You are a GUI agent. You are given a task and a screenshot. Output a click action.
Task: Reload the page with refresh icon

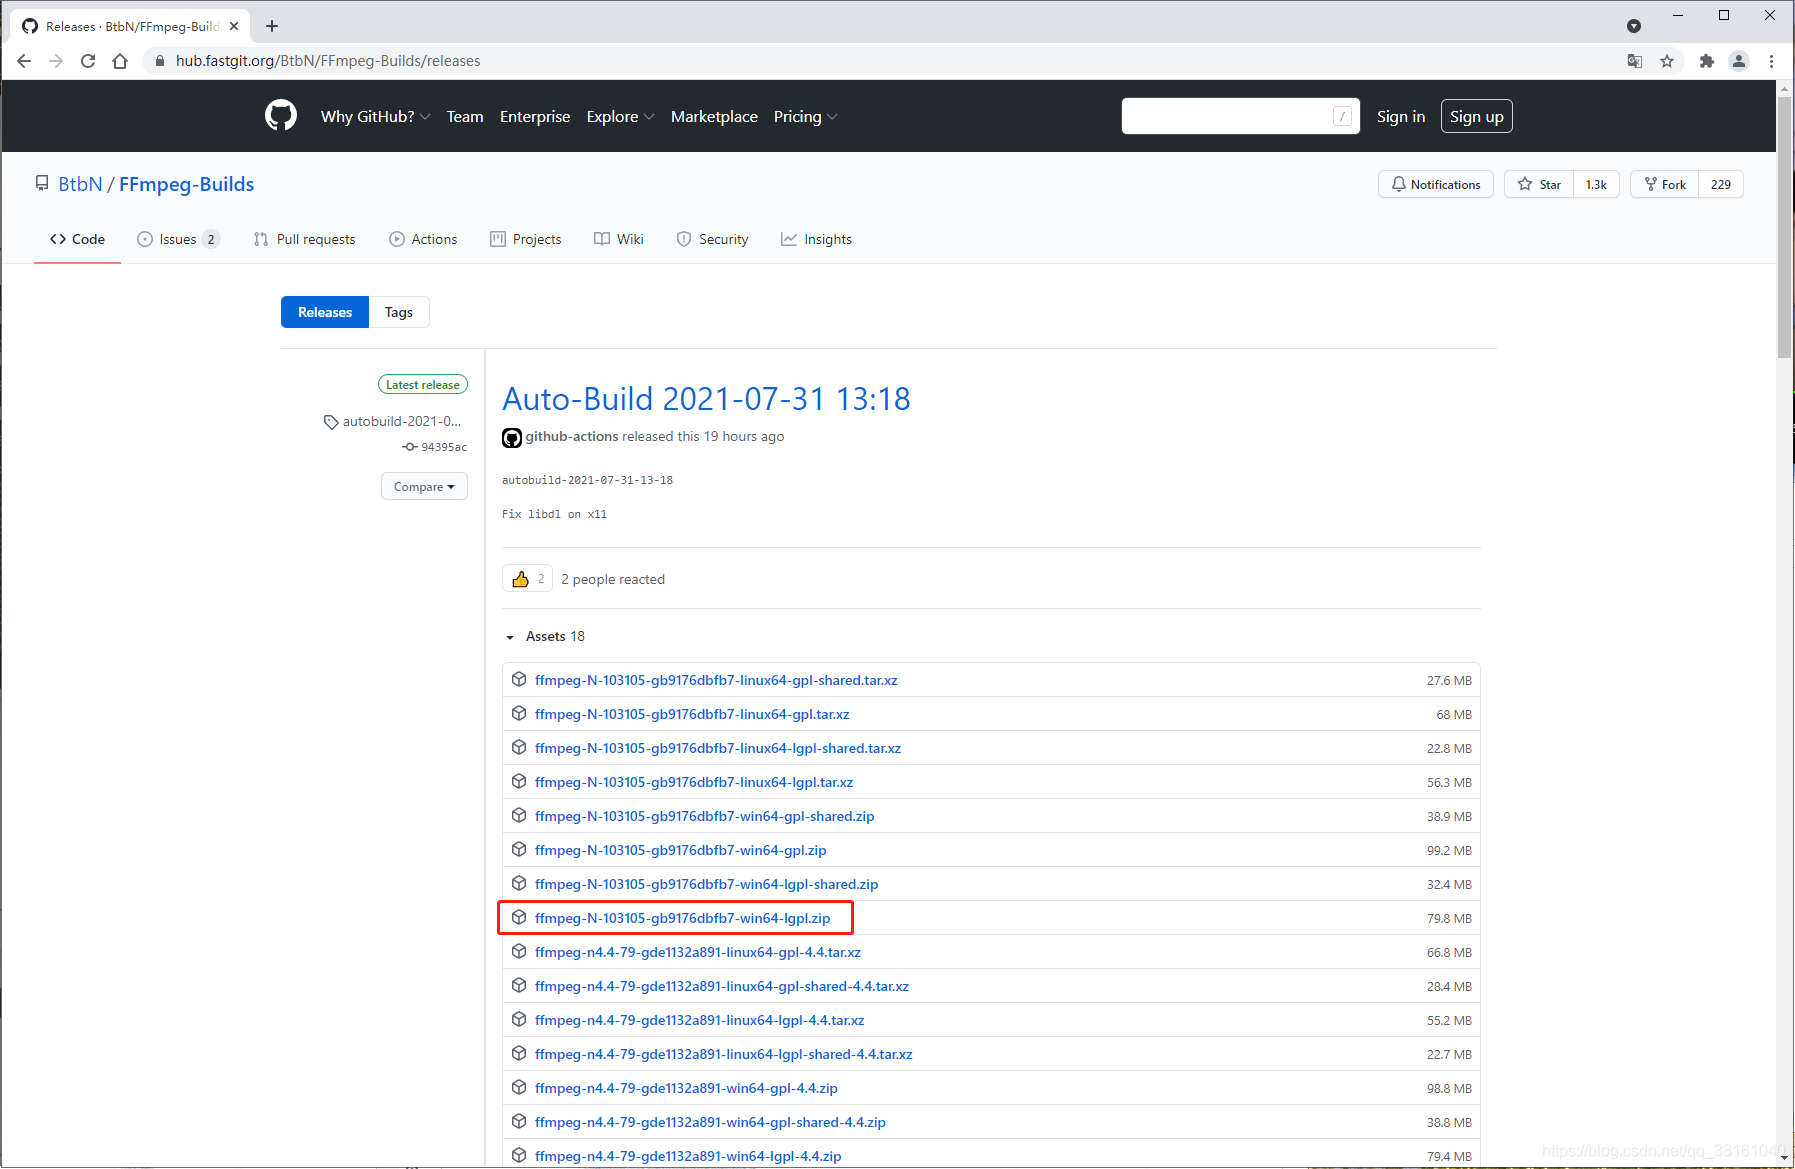click(x=88, y=61)
